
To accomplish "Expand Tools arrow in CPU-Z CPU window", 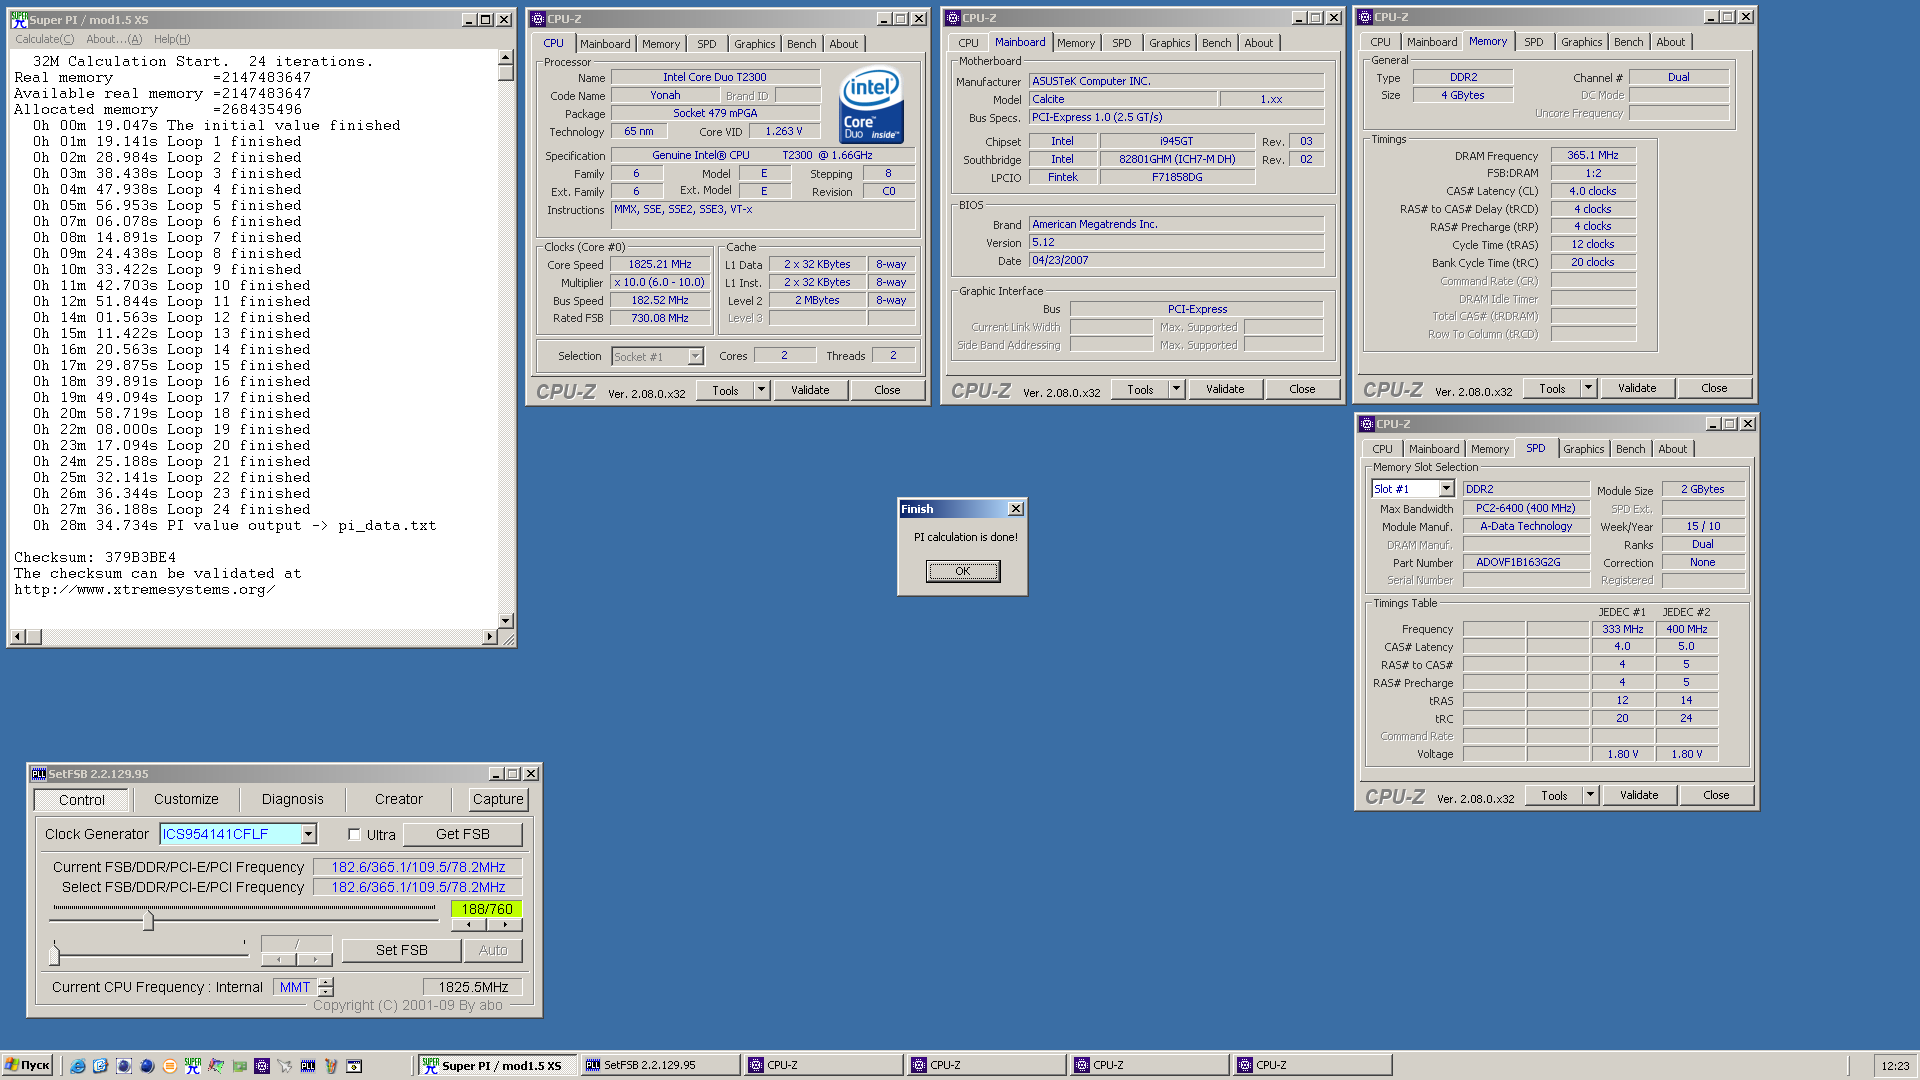I will point(762,390).
